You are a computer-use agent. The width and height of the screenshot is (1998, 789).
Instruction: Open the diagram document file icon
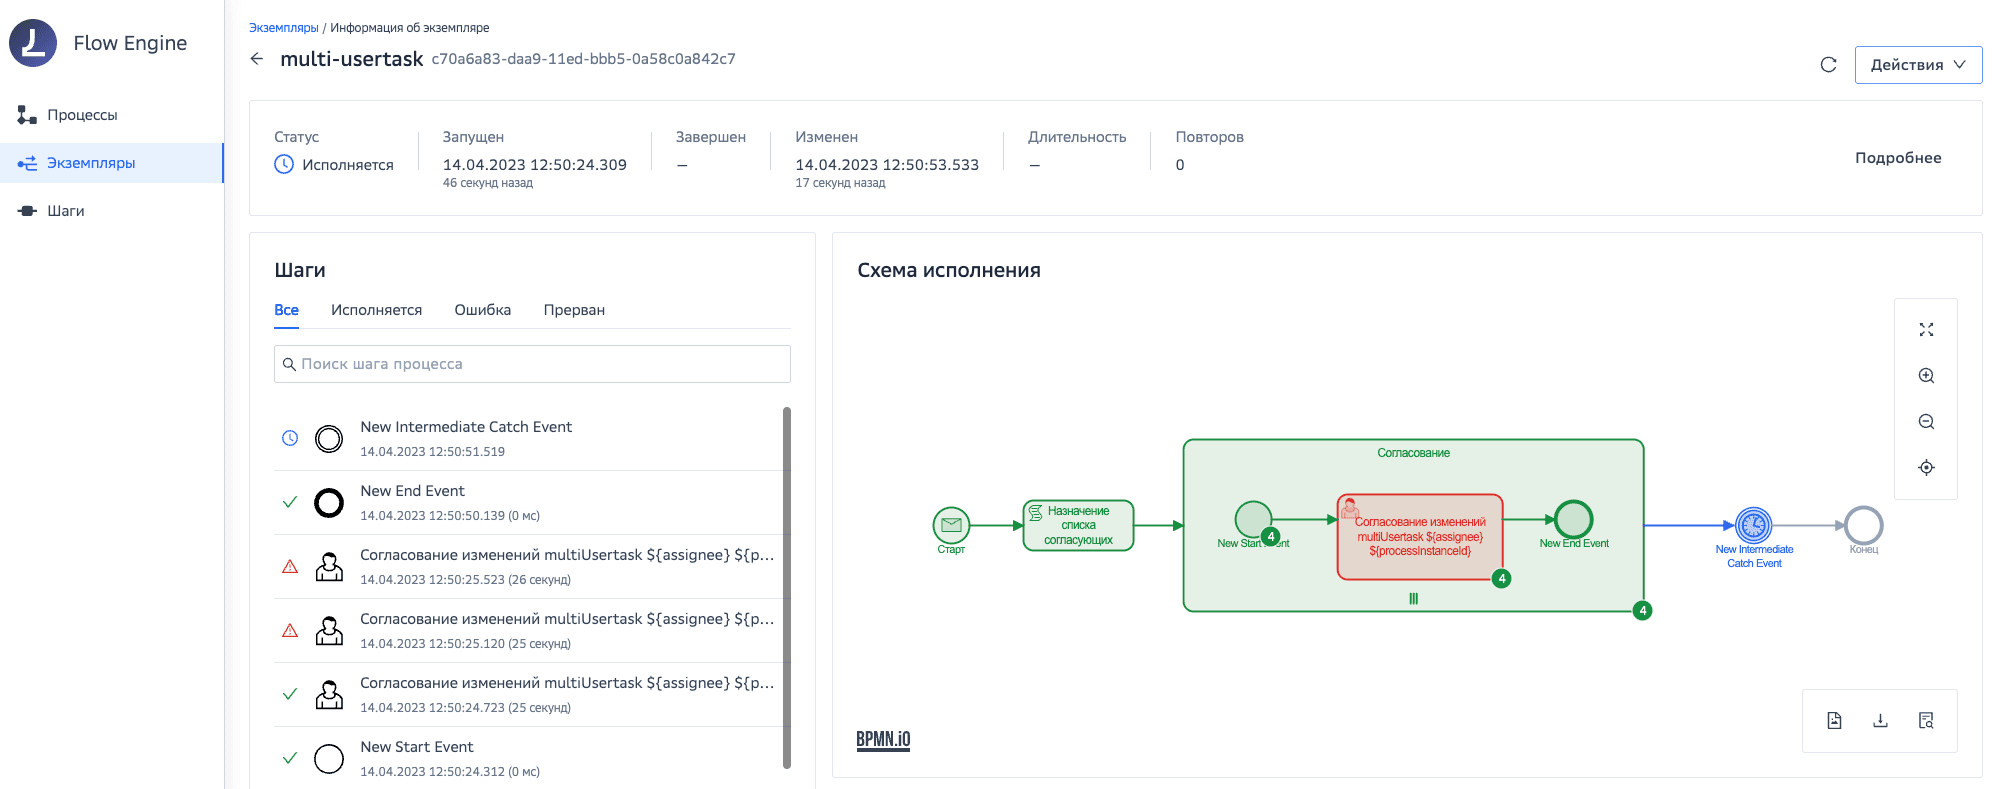click(1834, 721)
